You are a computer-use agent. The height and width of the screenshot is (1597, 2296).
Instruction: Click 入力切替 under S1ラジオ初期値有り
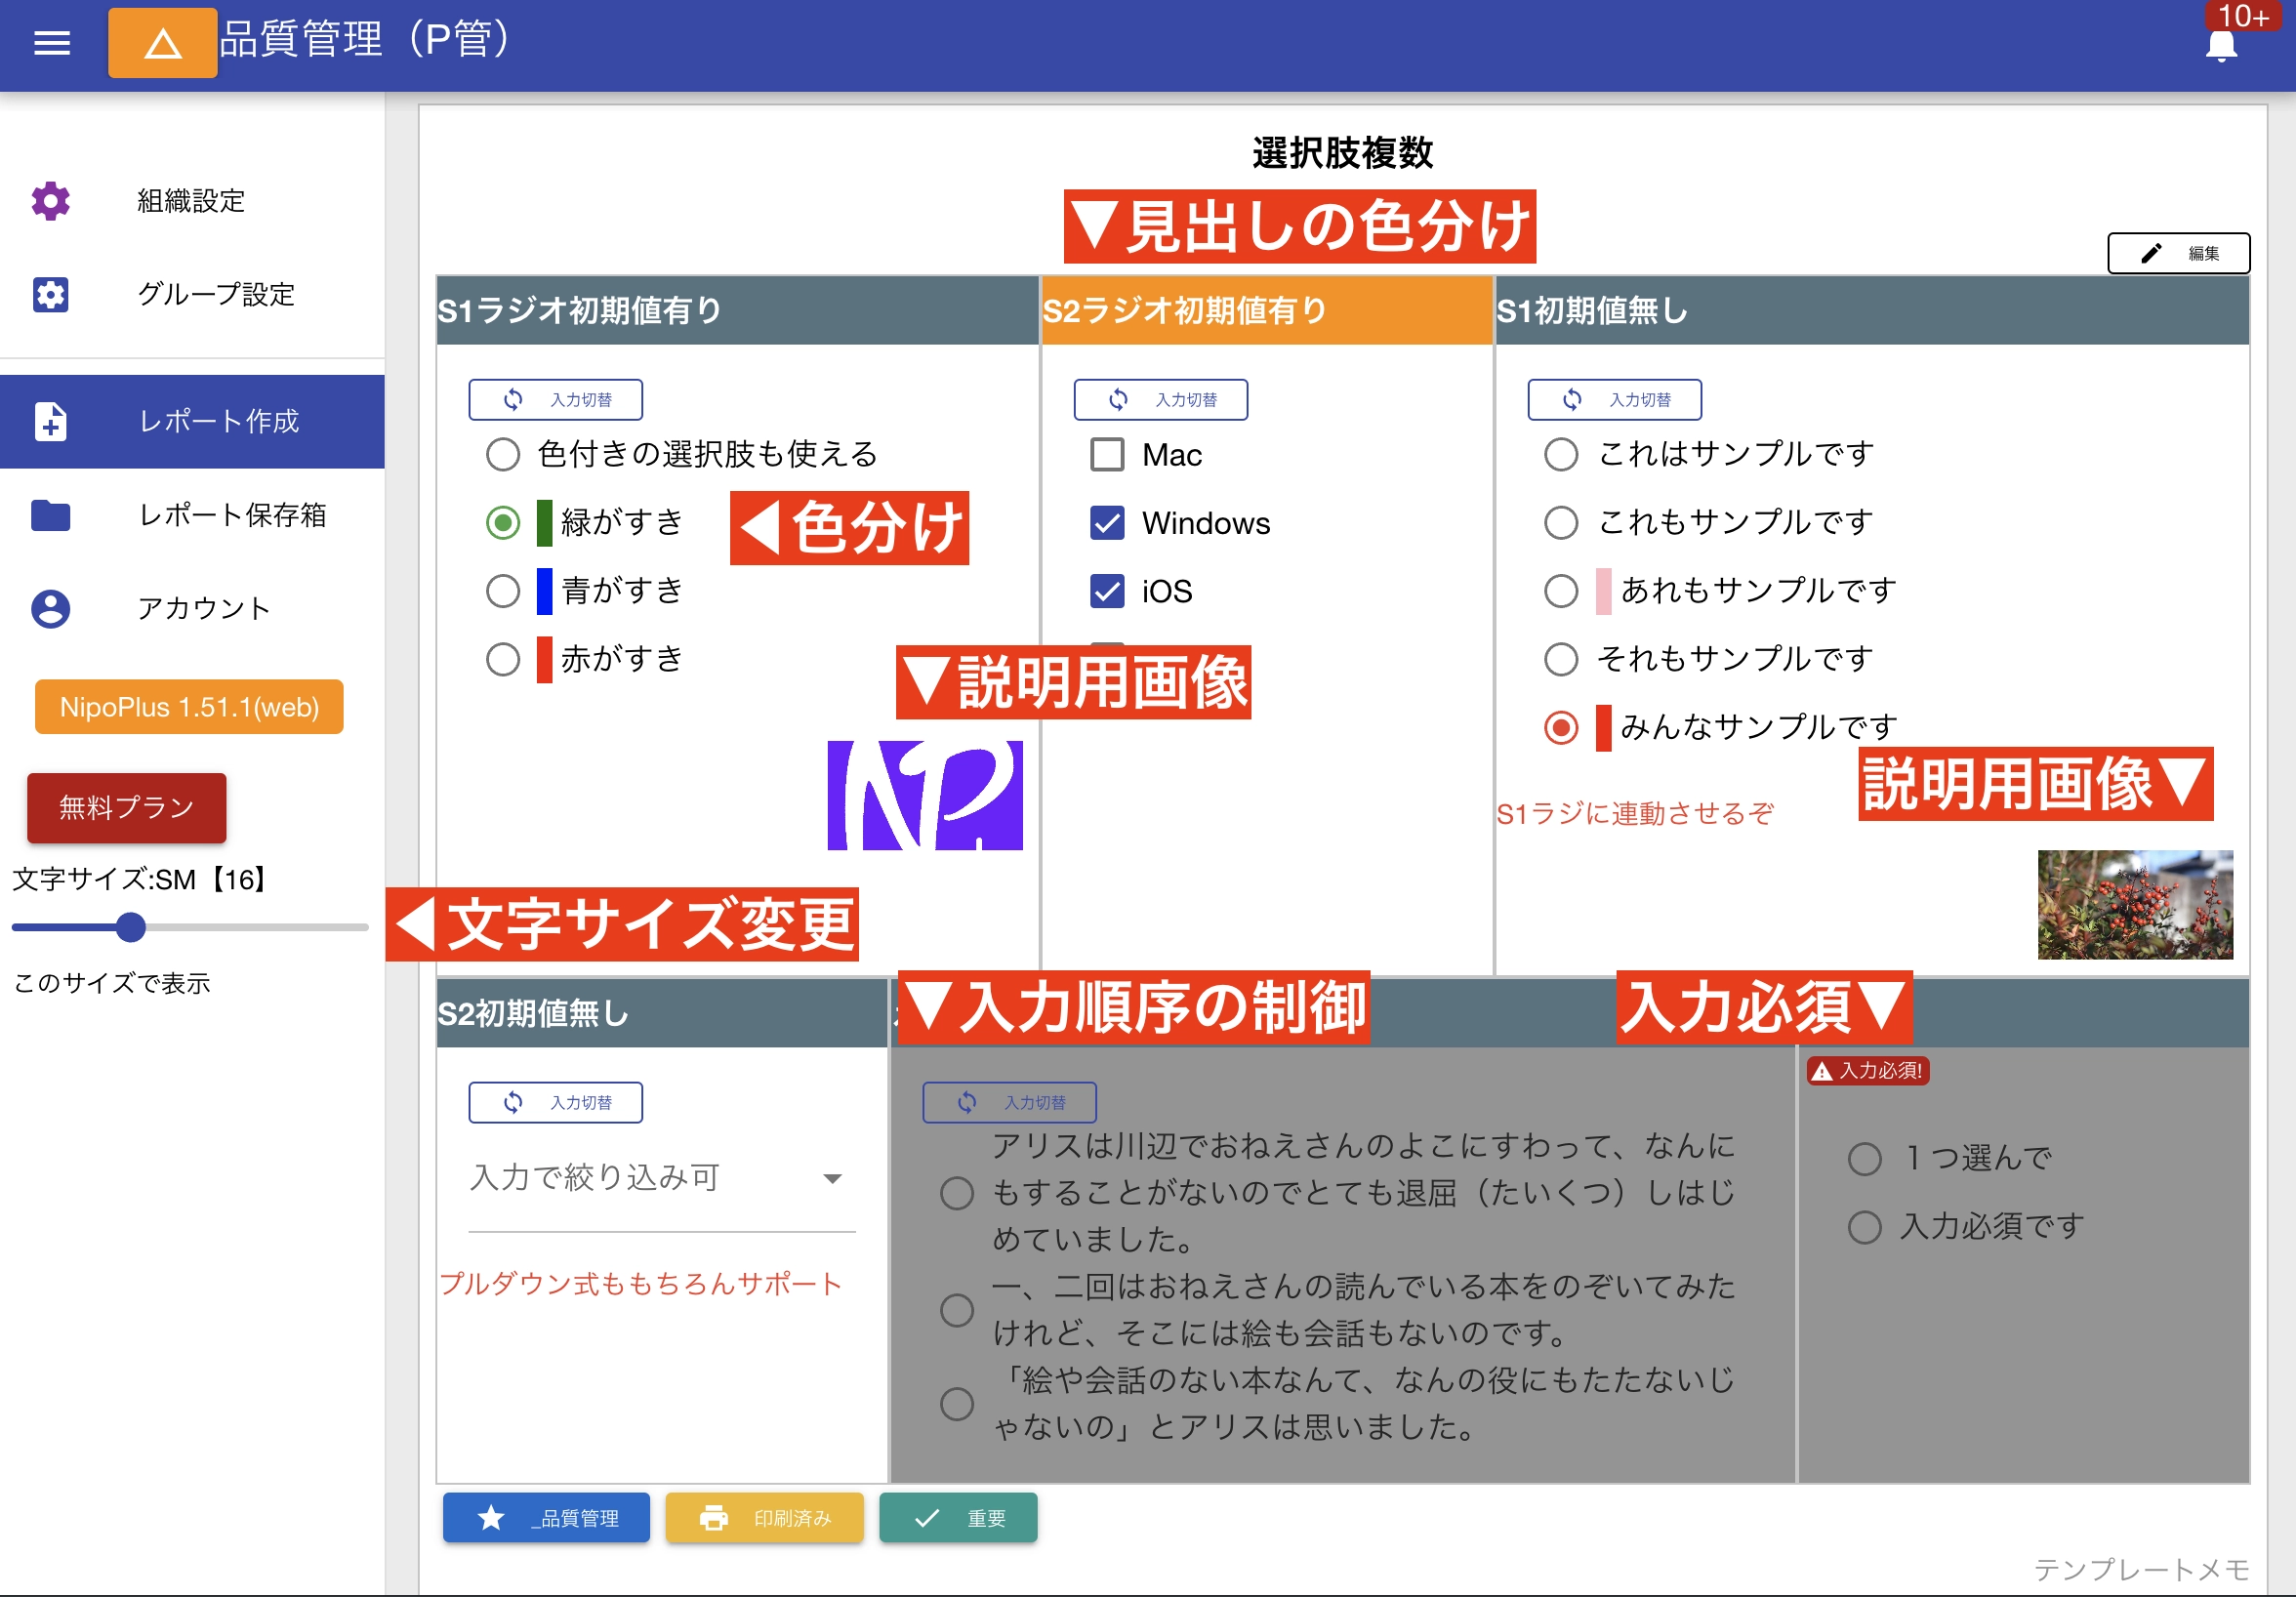555,399
